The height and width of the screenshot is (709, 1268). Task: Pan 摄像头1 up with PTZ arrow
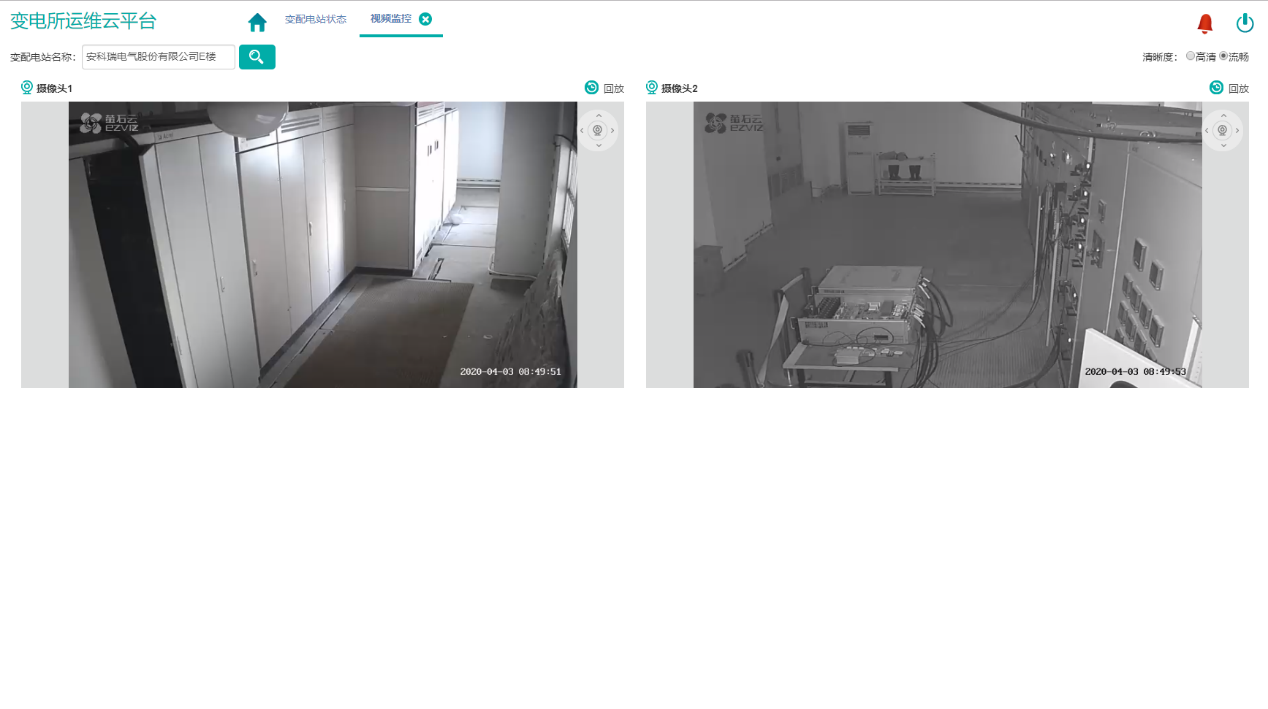[598, 116]
